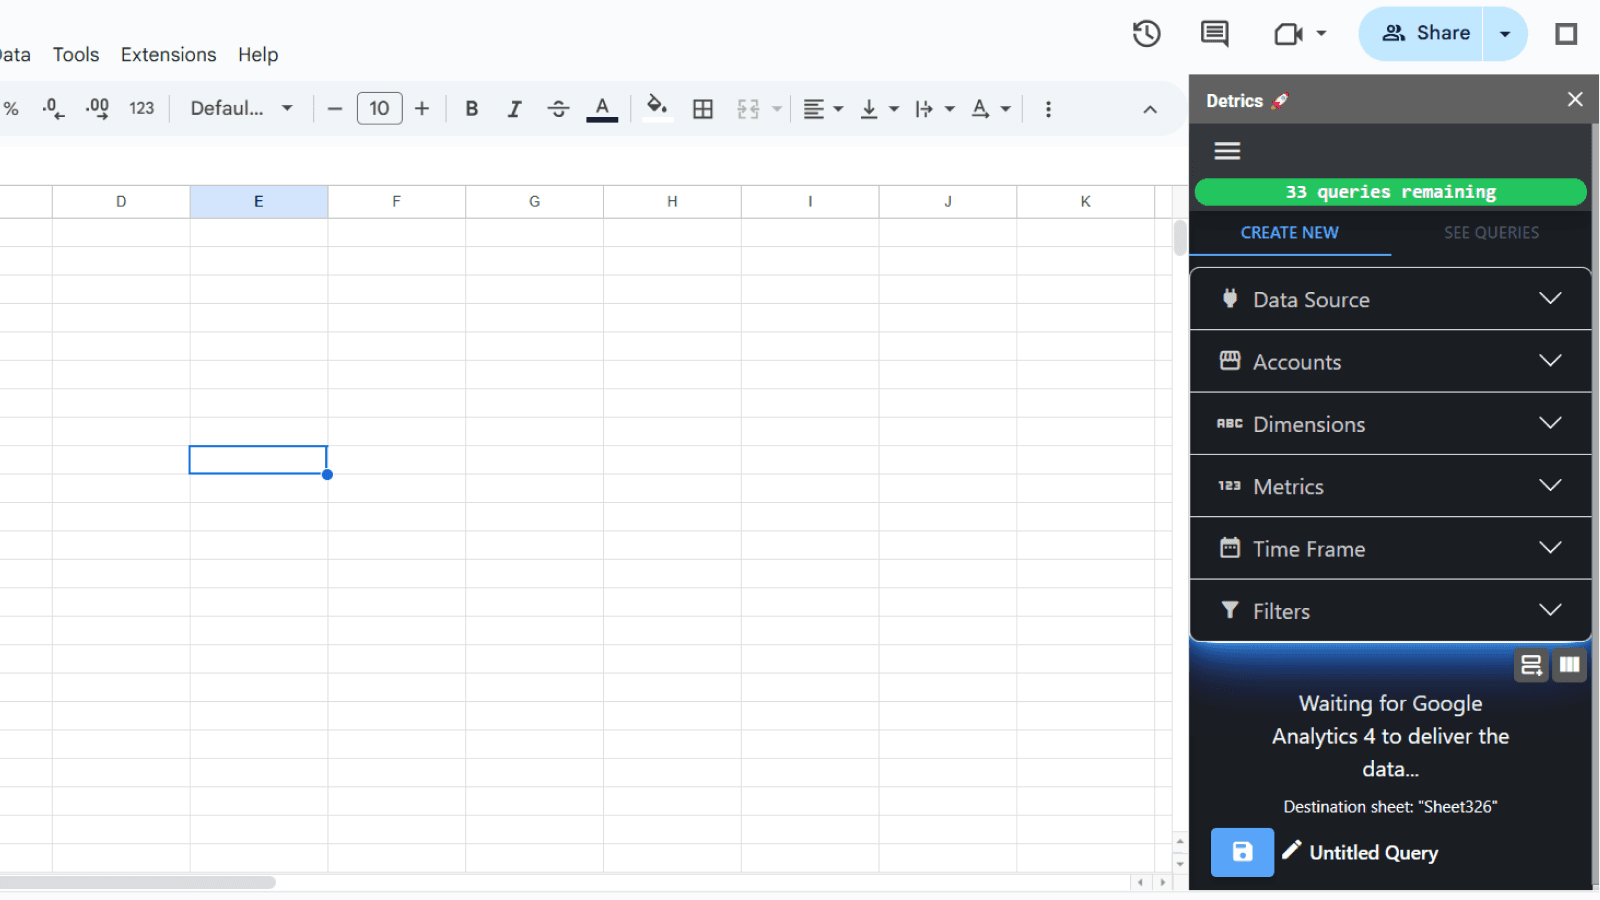Switch to the SEE QUERIES tab
This screenshot has width=1600, height=900.
coord(1491,233)
